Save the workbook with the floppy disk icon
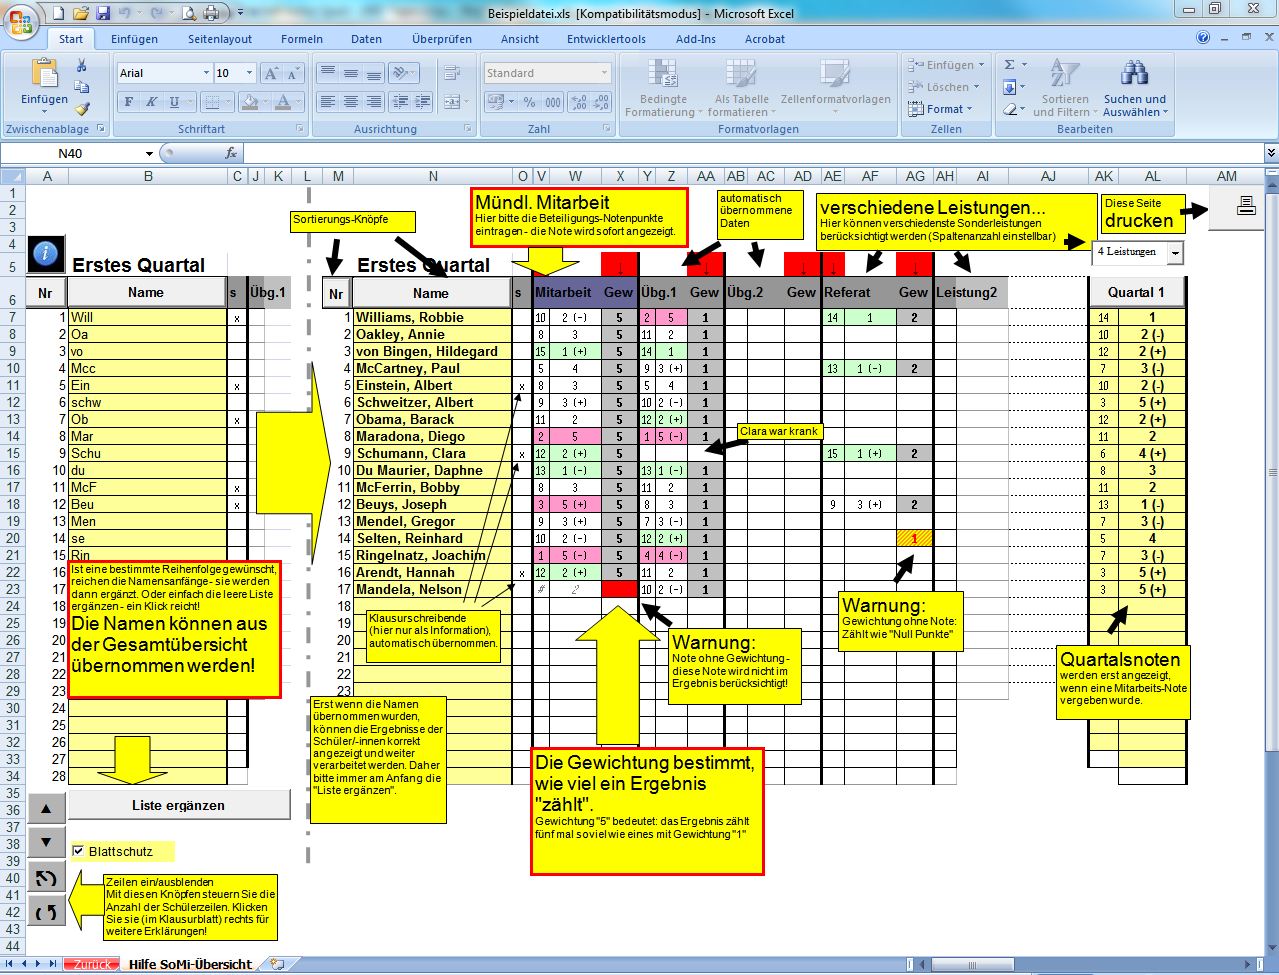The width and height of the screenshot is (1279, 975). coord(102,13)
